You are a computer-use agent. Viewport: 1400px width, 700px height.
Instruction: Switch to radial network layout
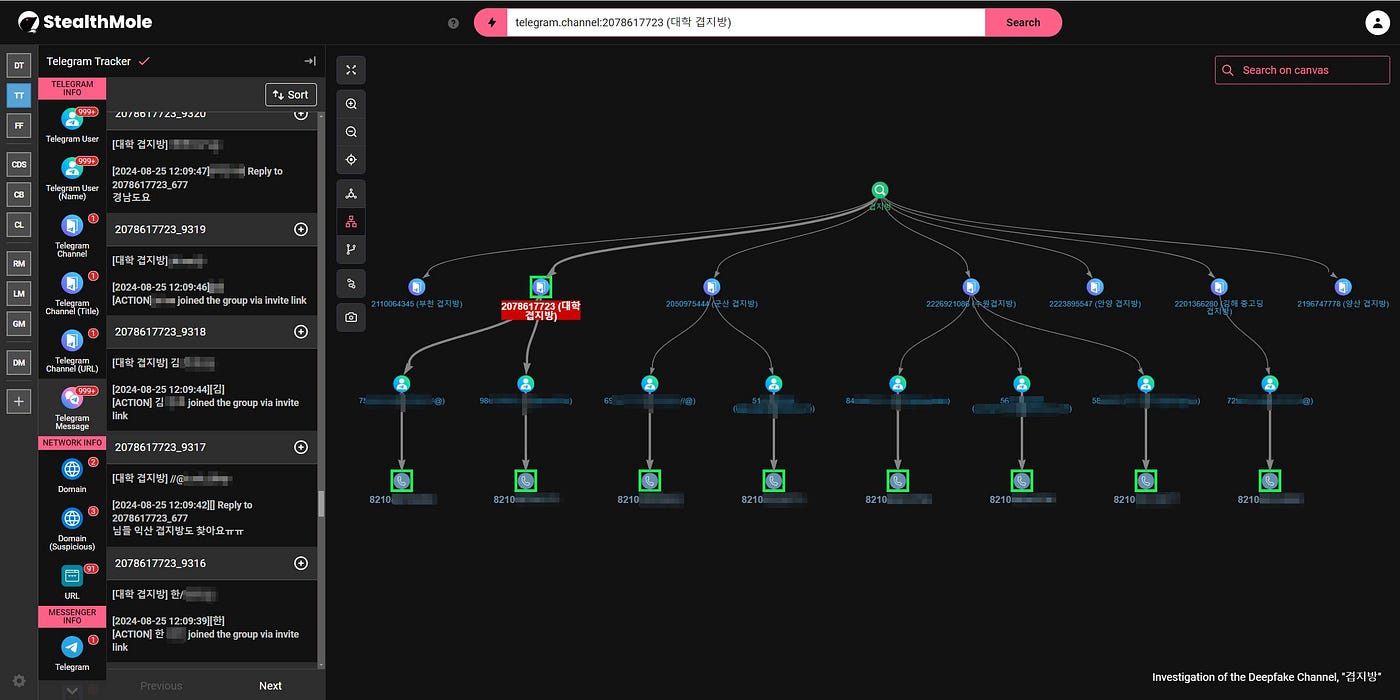point(351,194)
